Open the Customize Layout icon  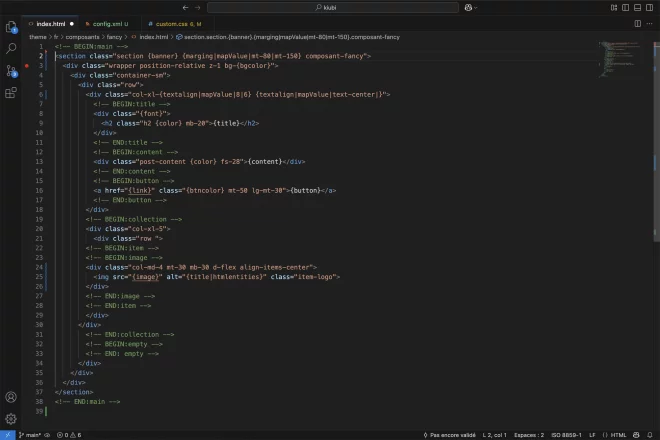coord(614,8)
